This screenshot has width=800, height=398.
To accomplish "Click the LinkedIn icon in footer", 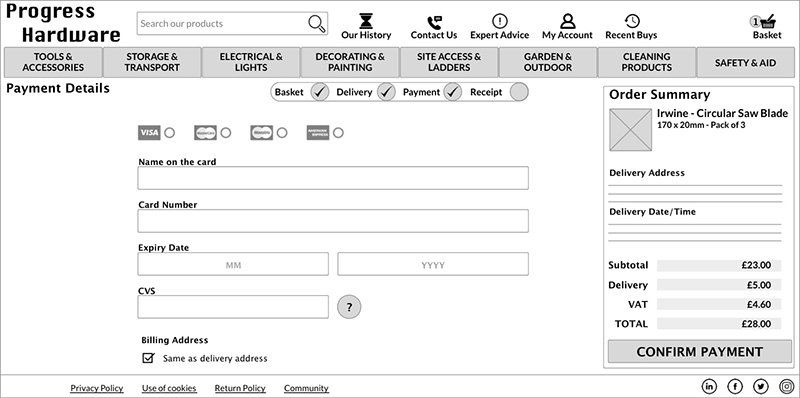I will [x=709, y=387].
